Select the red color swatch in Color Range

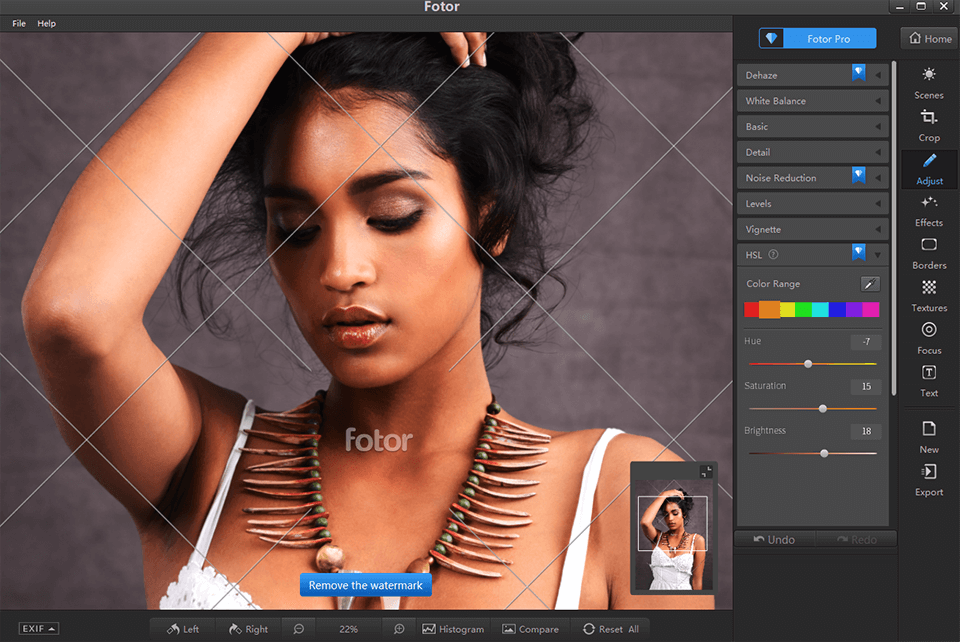(750, 309)
